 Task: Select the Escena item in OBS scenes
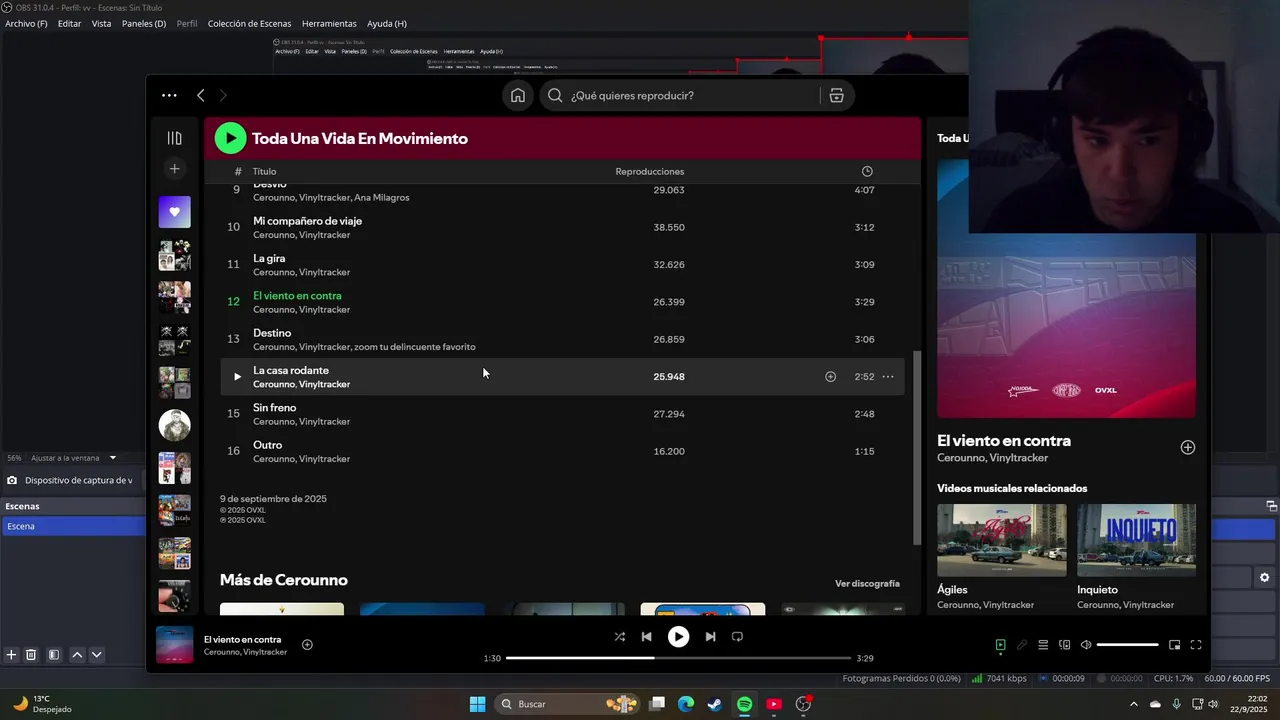pos(73,526)
